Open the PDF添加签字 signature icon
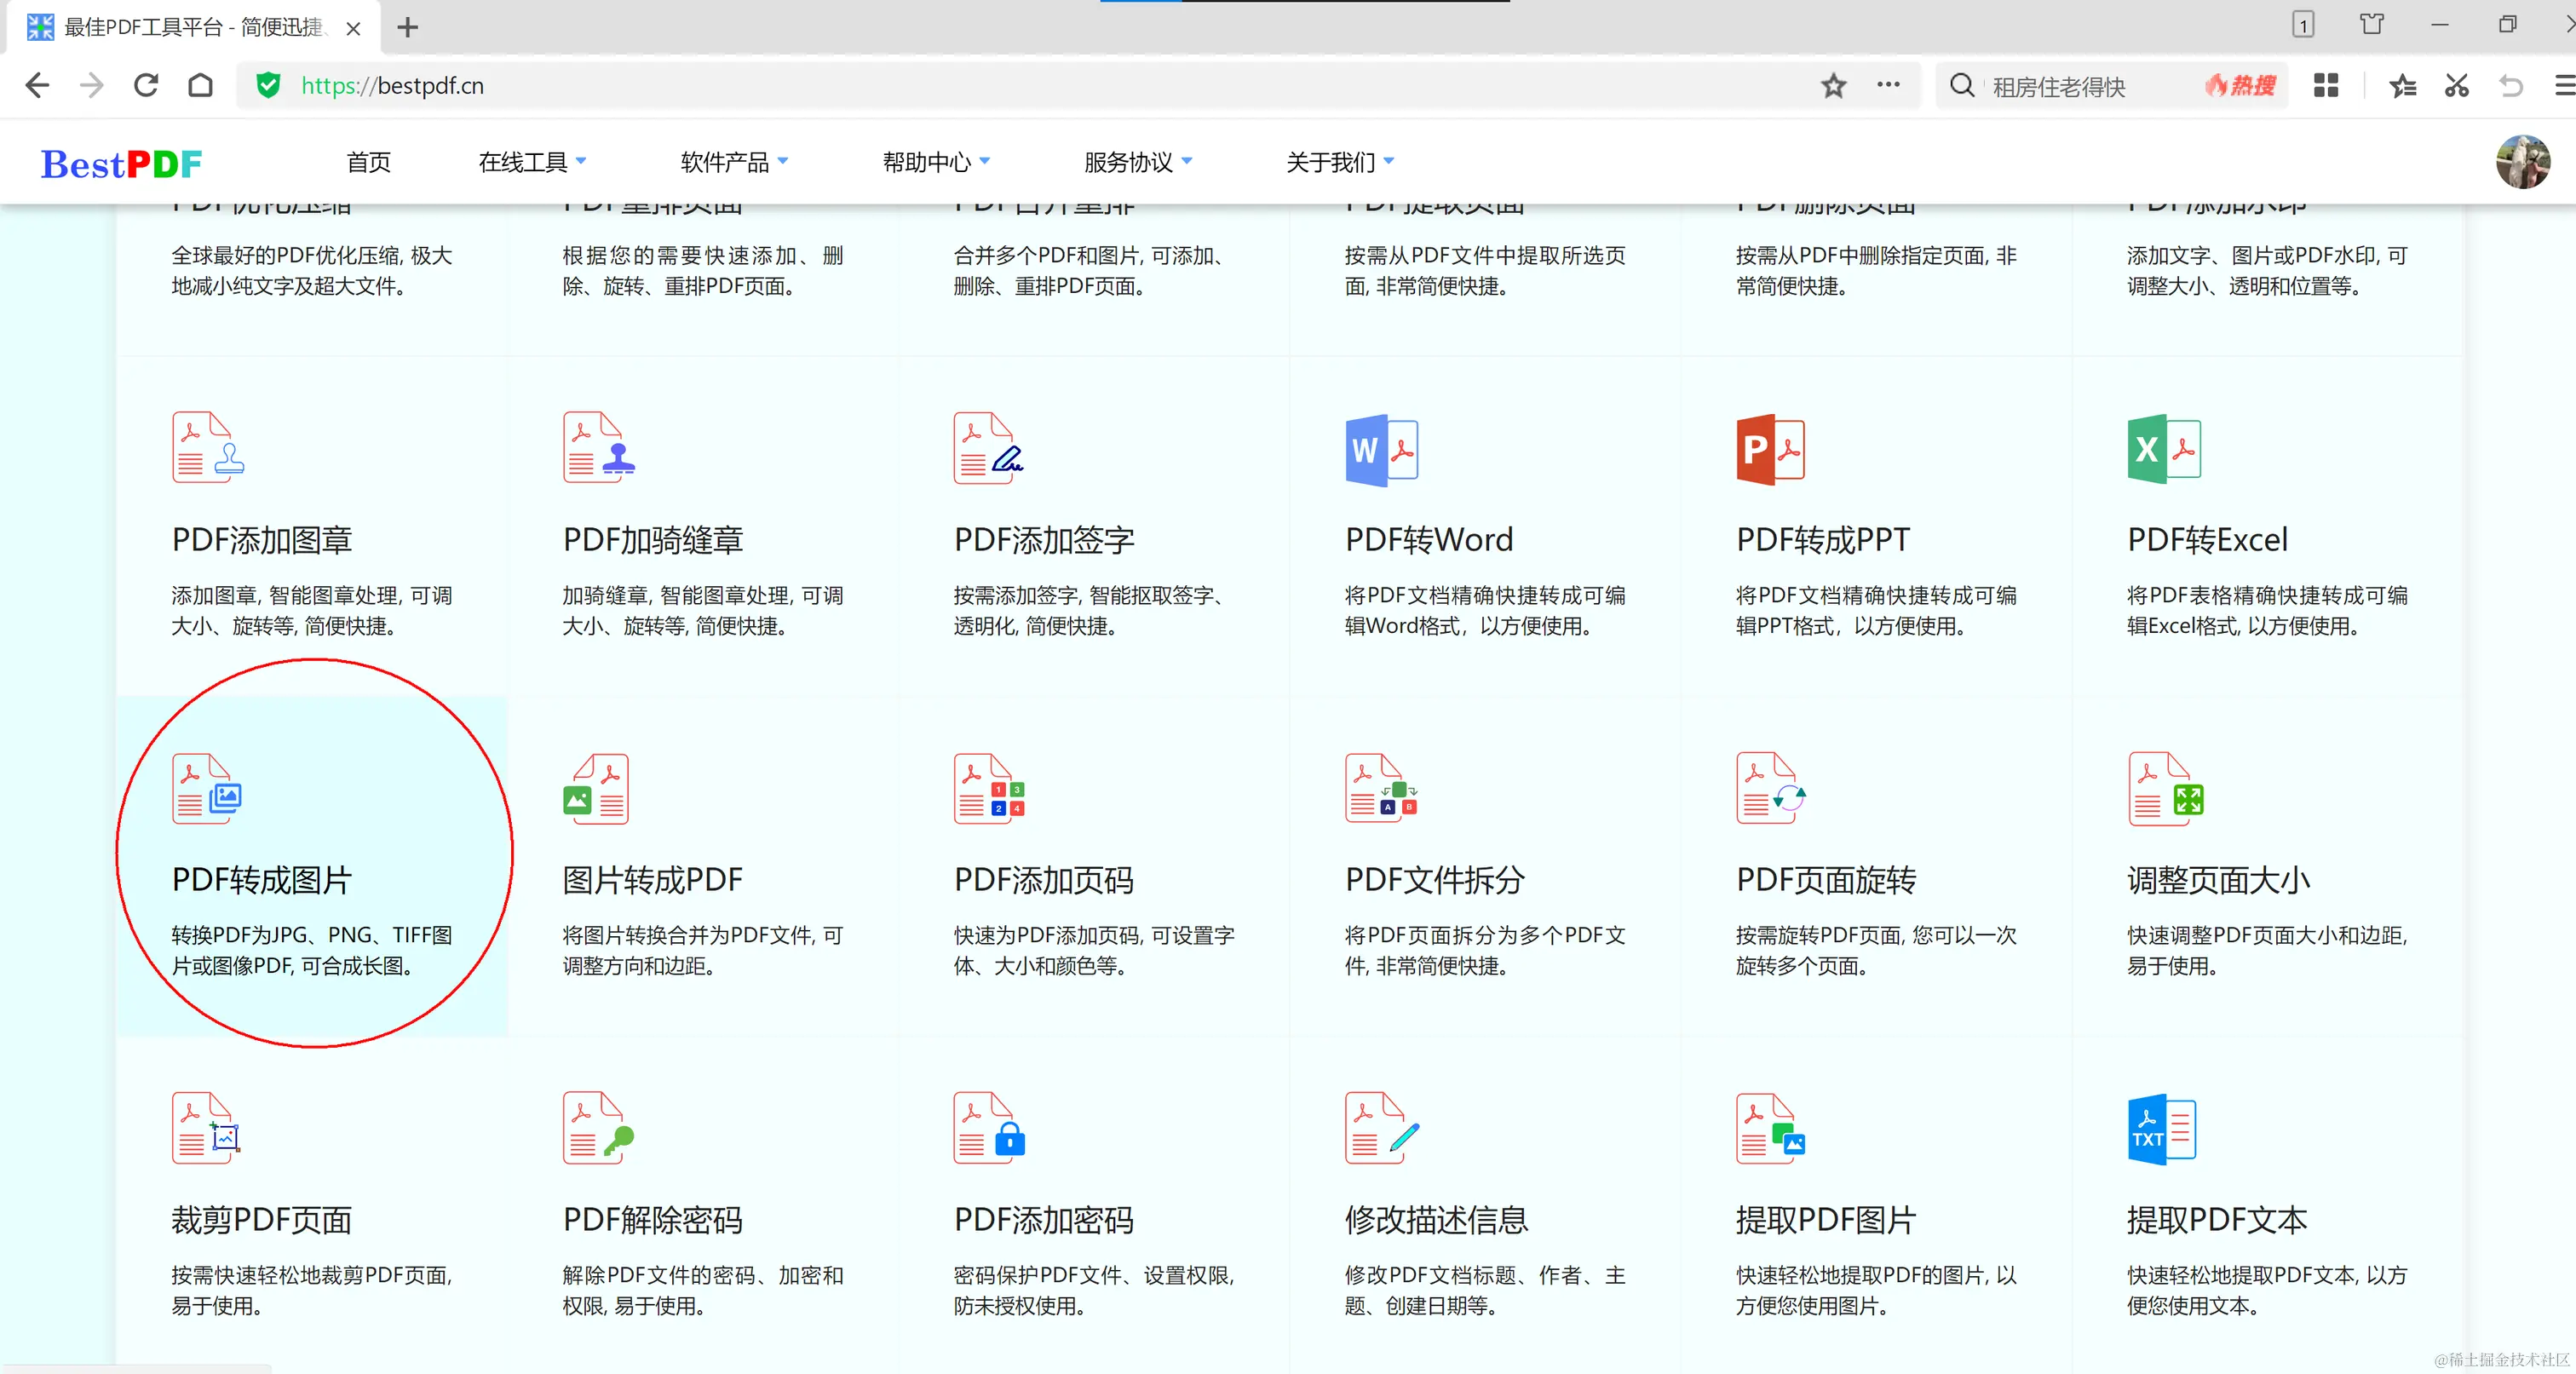 click(x=988, y=448)
